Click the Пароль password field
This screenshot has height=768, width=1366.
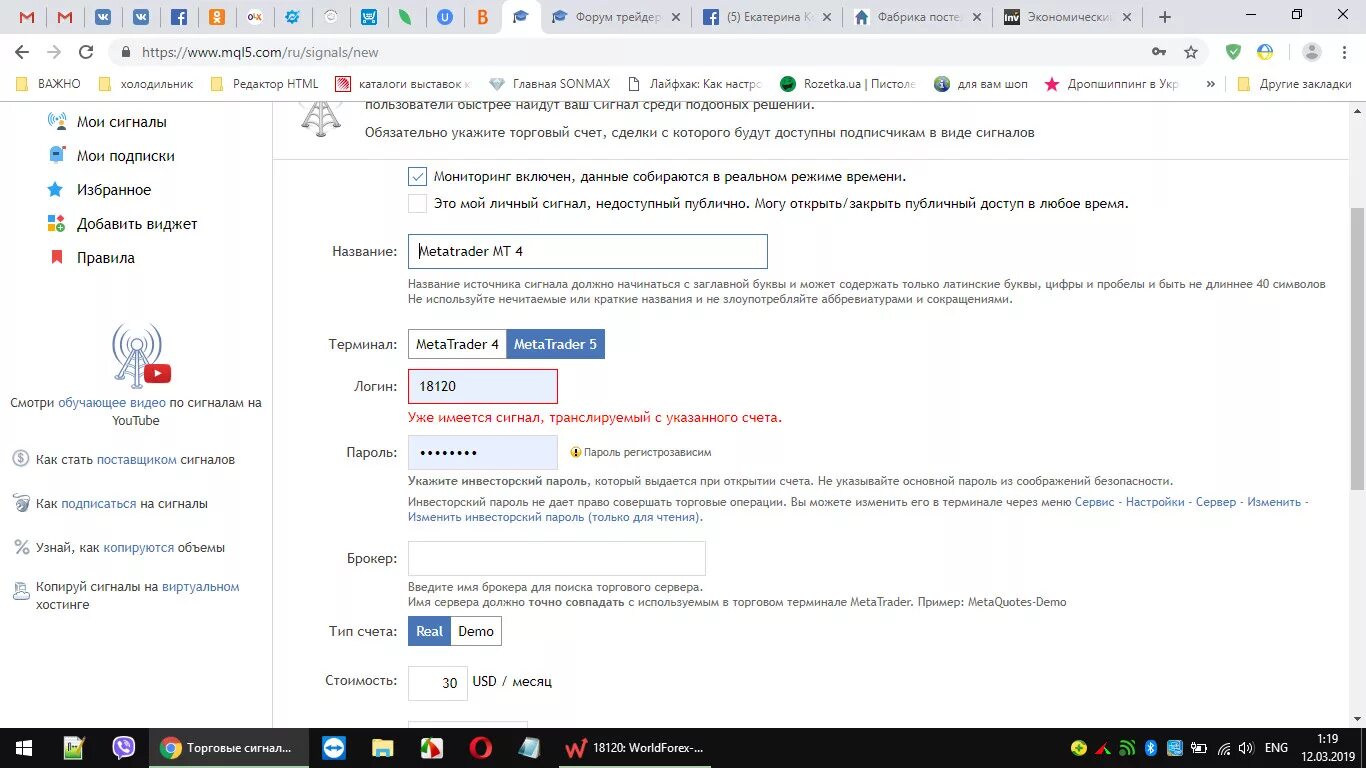point(483,452)
